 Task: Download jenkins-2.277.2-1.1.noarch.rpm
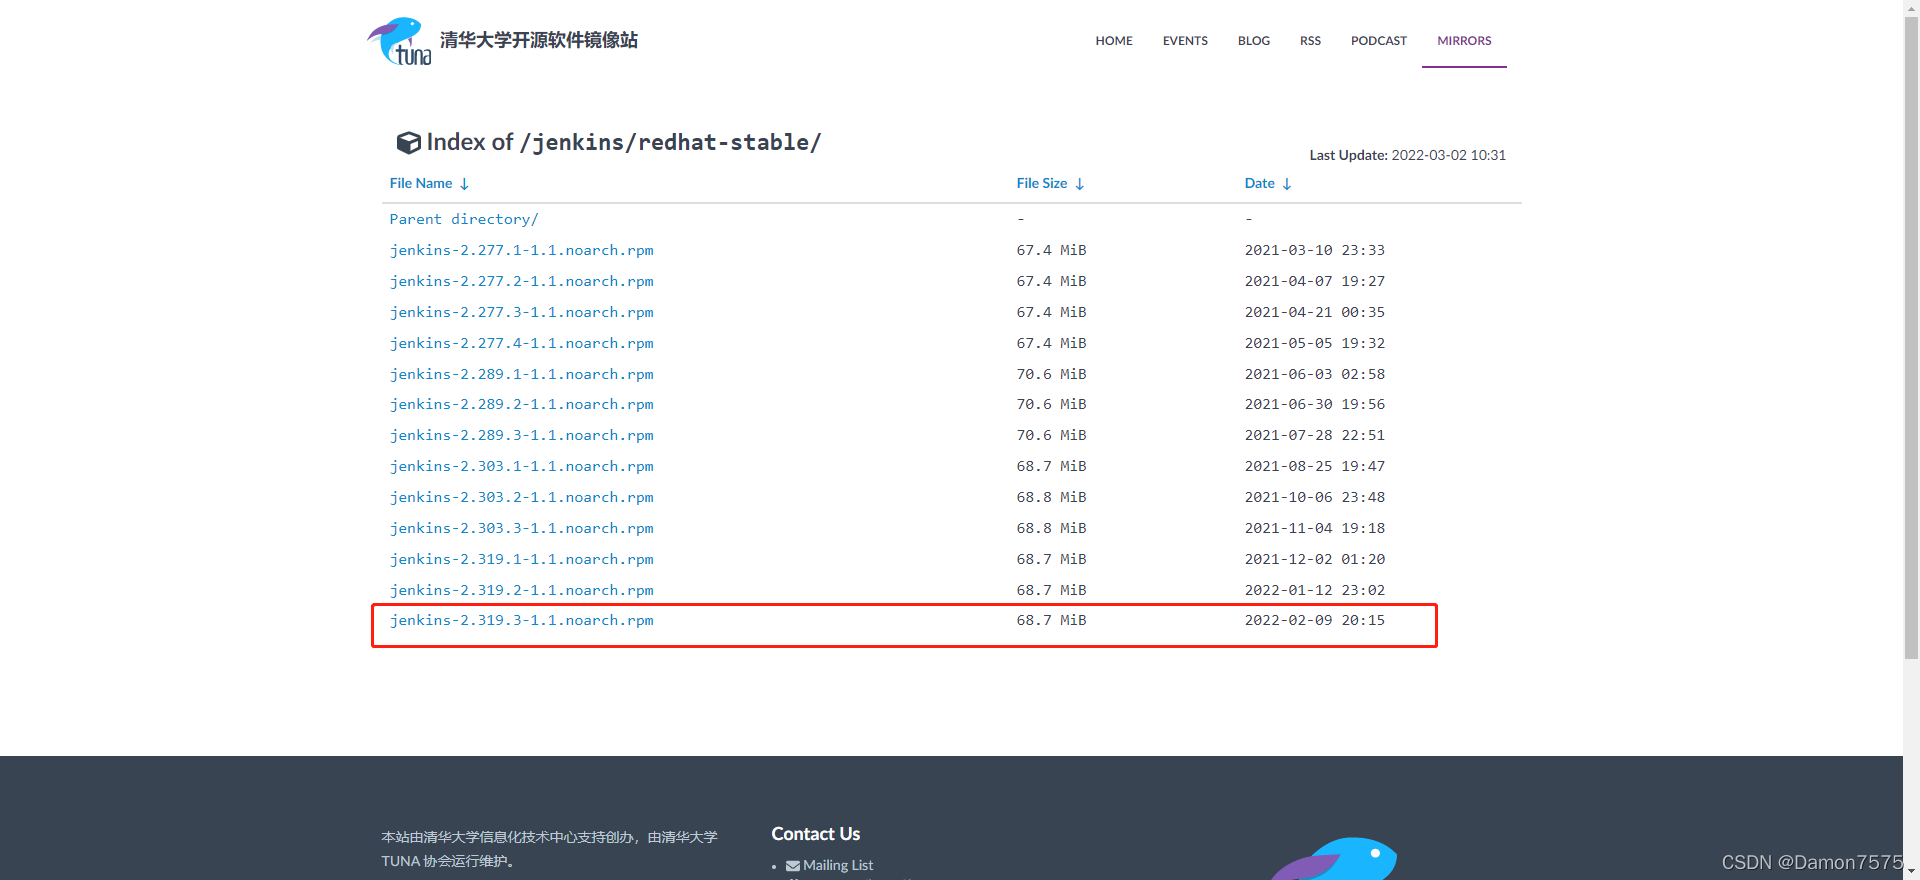click(521, 281)
